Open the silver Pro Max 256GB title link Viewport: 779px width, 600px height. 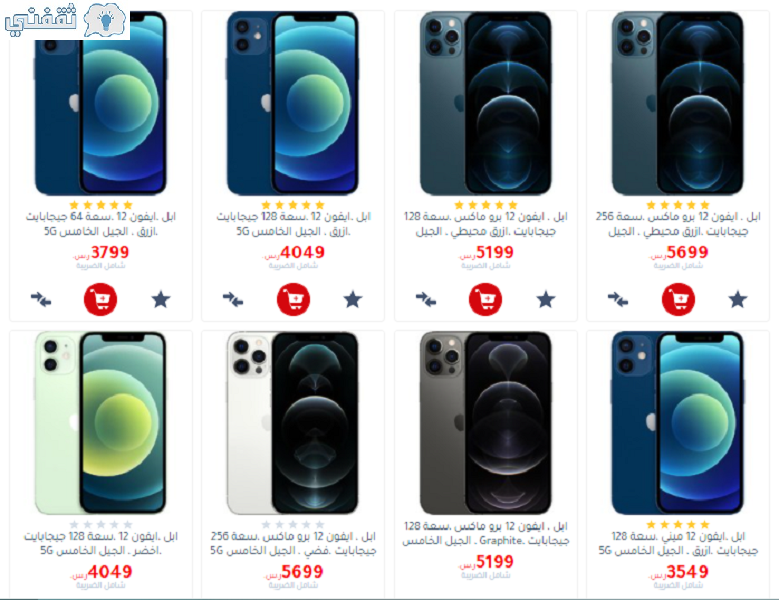(293, 543)
